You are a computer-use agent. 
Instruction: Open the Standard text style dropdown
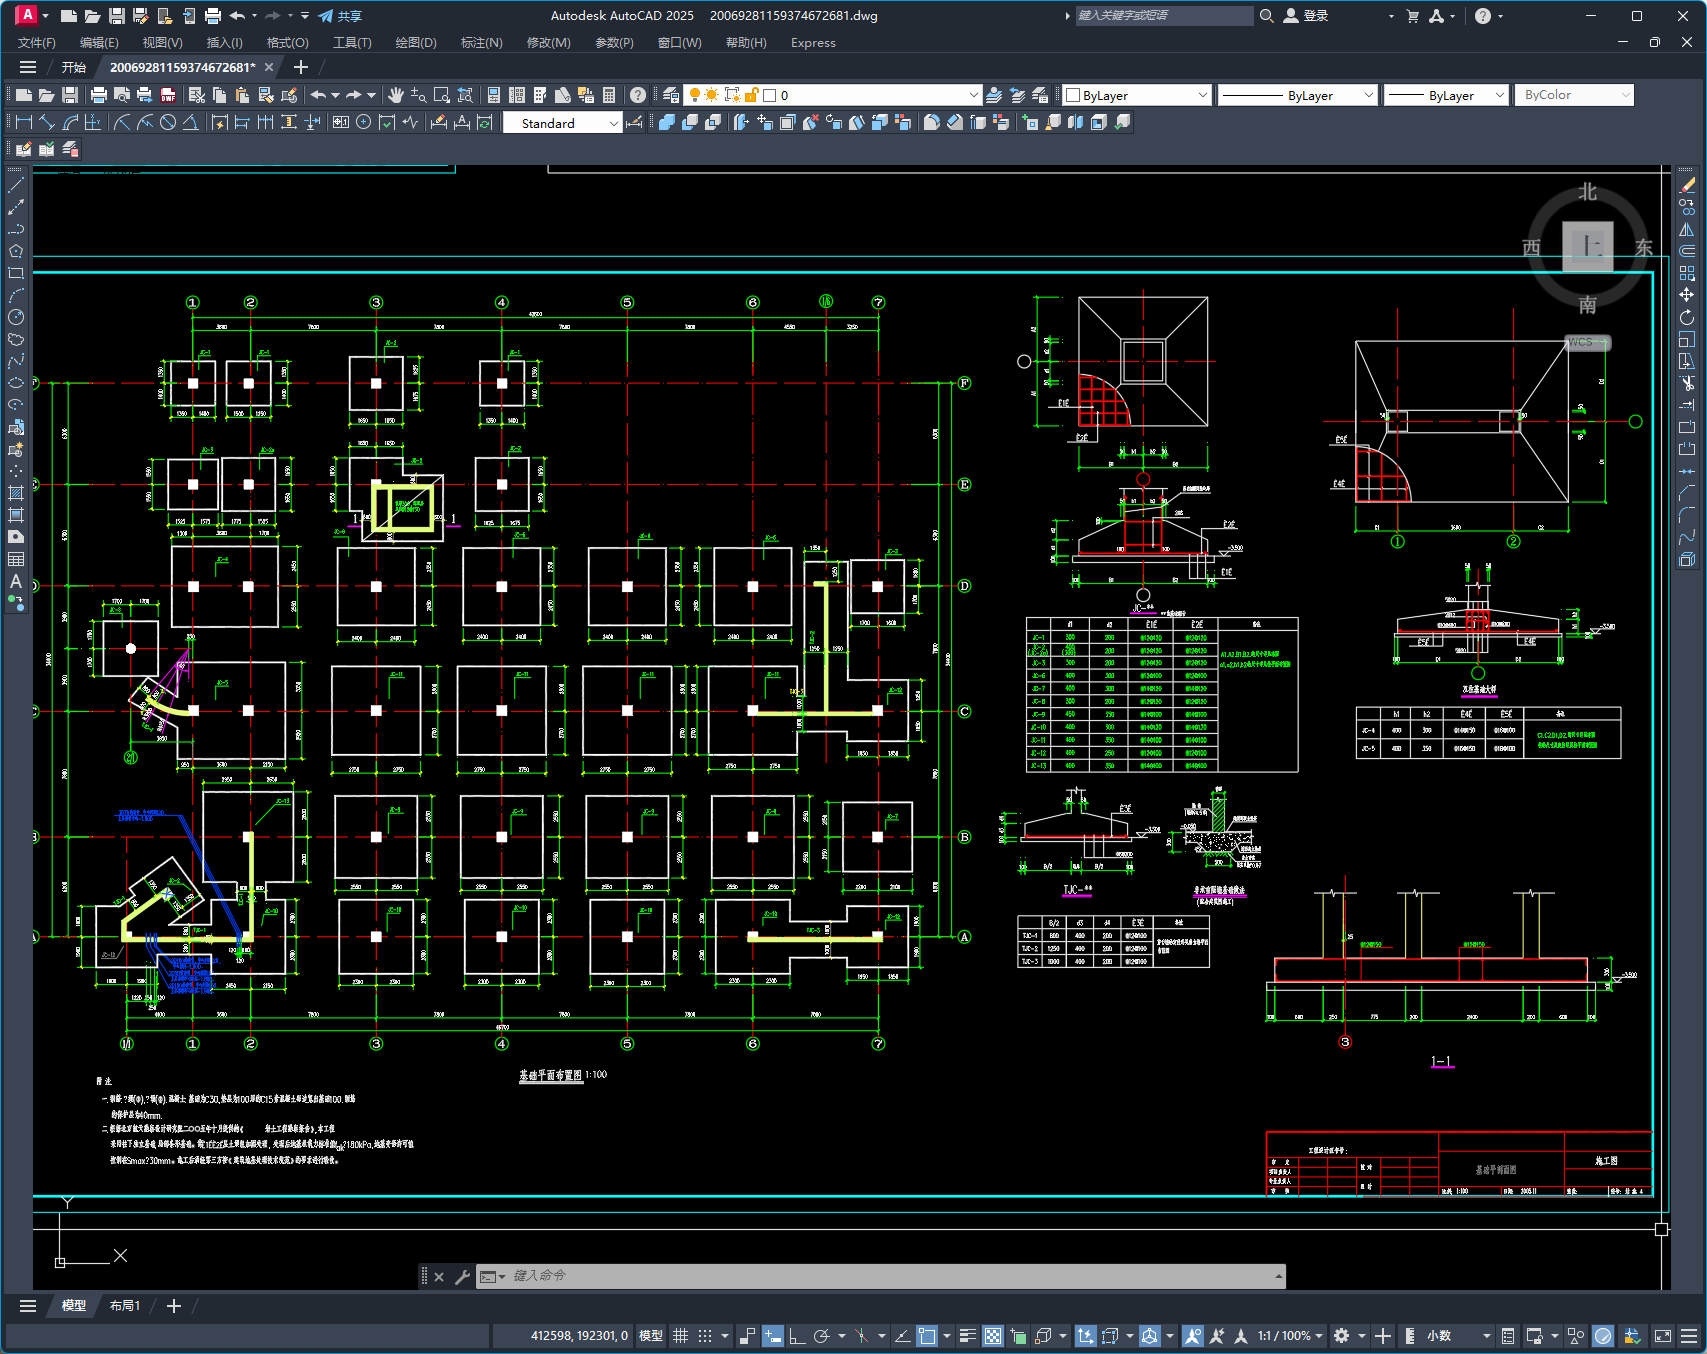coord(561,123)
